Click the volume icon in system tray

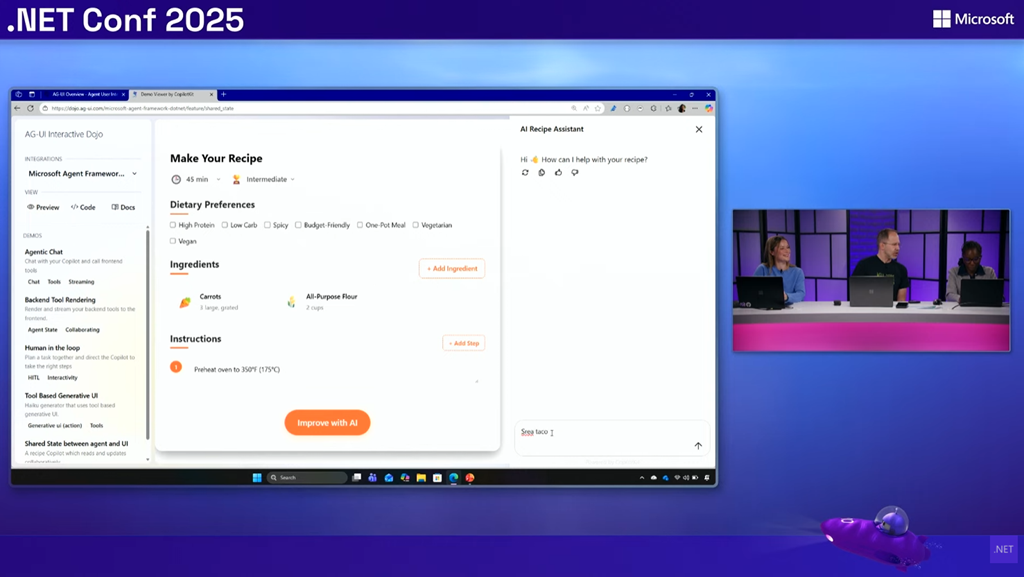(686, 478)
